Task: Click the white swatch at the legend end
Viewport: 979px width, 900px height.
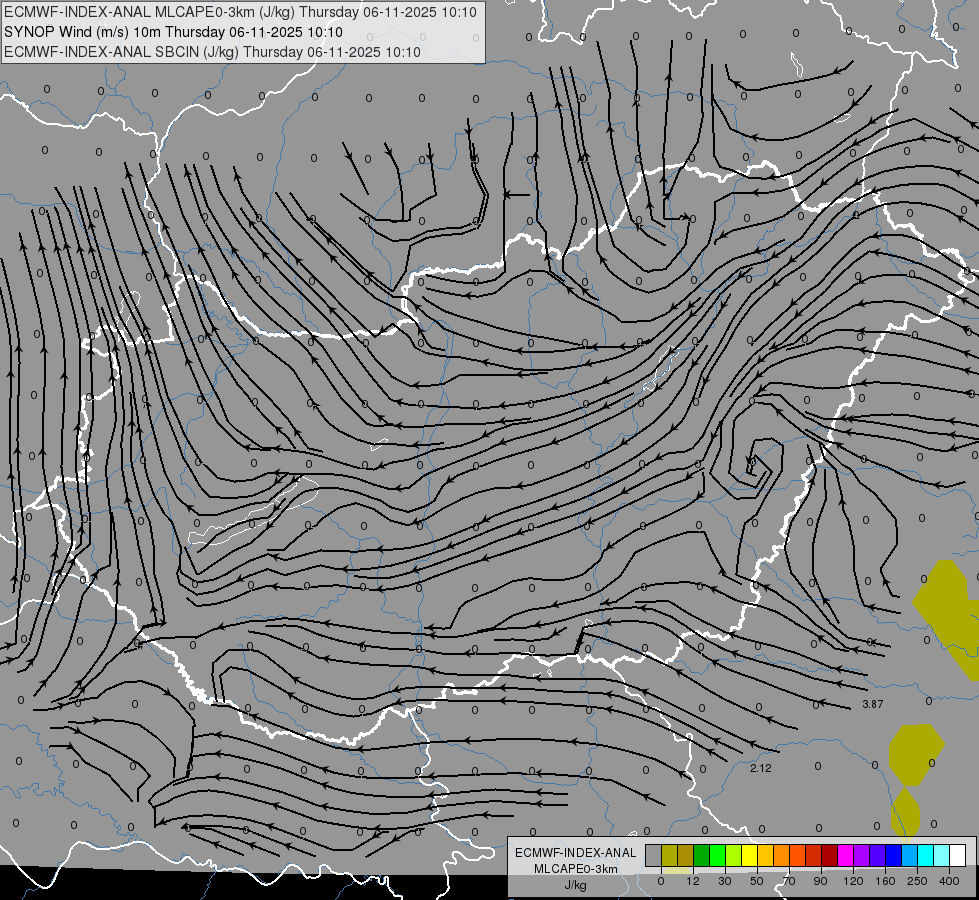Action: (957, 855)
